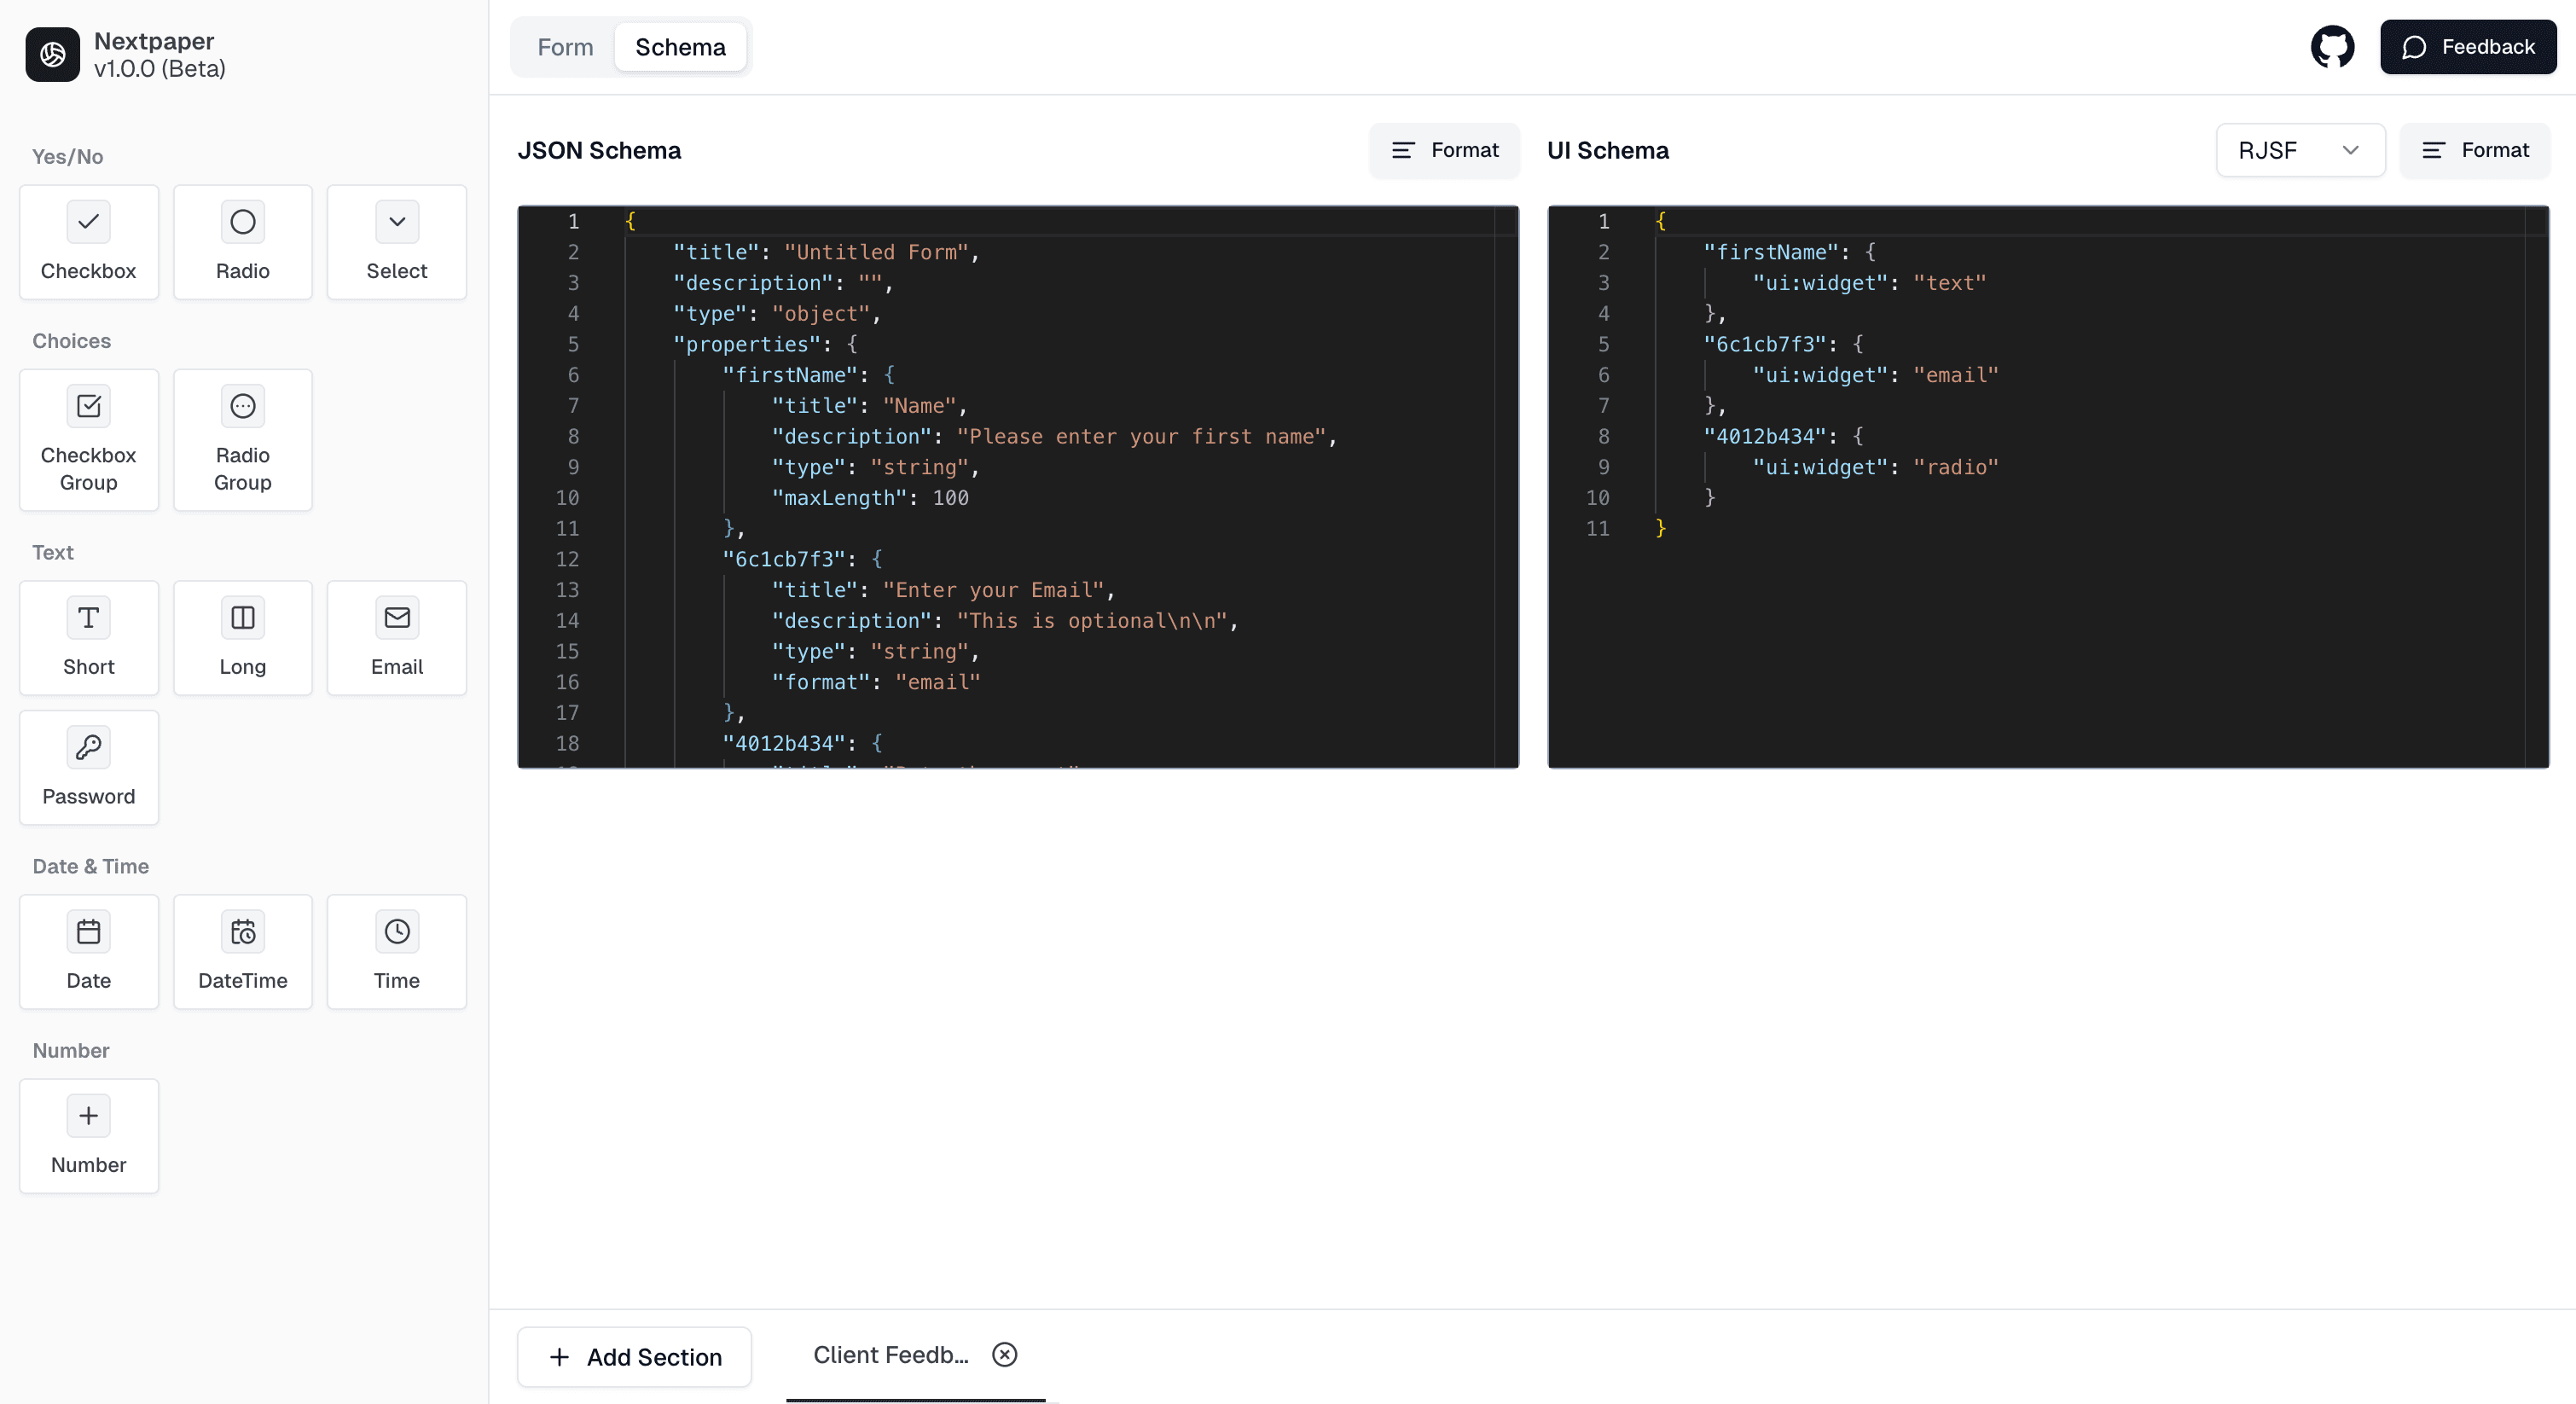This screenshot has width=2576, height=1404.
Task: Click the "maxLength": 100 line in JSON Schema
Action: point(870,498)
